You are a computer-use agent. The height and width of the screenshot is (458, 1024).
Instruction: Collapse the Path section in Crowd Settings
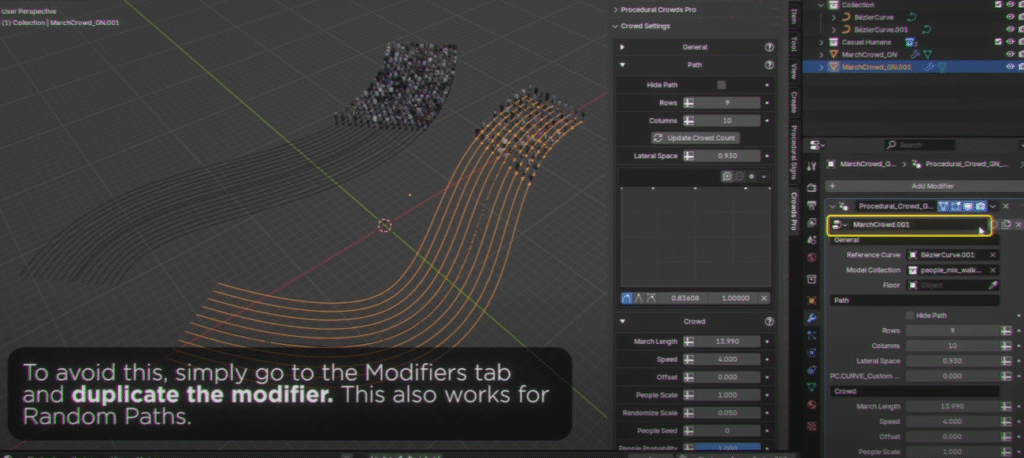point(623,66)
